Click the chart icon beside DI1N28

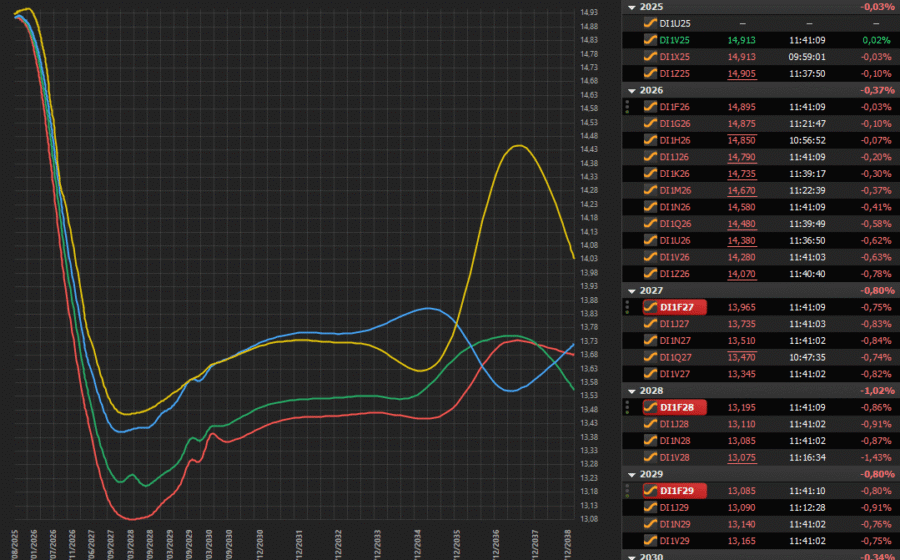tap(650, 441)
